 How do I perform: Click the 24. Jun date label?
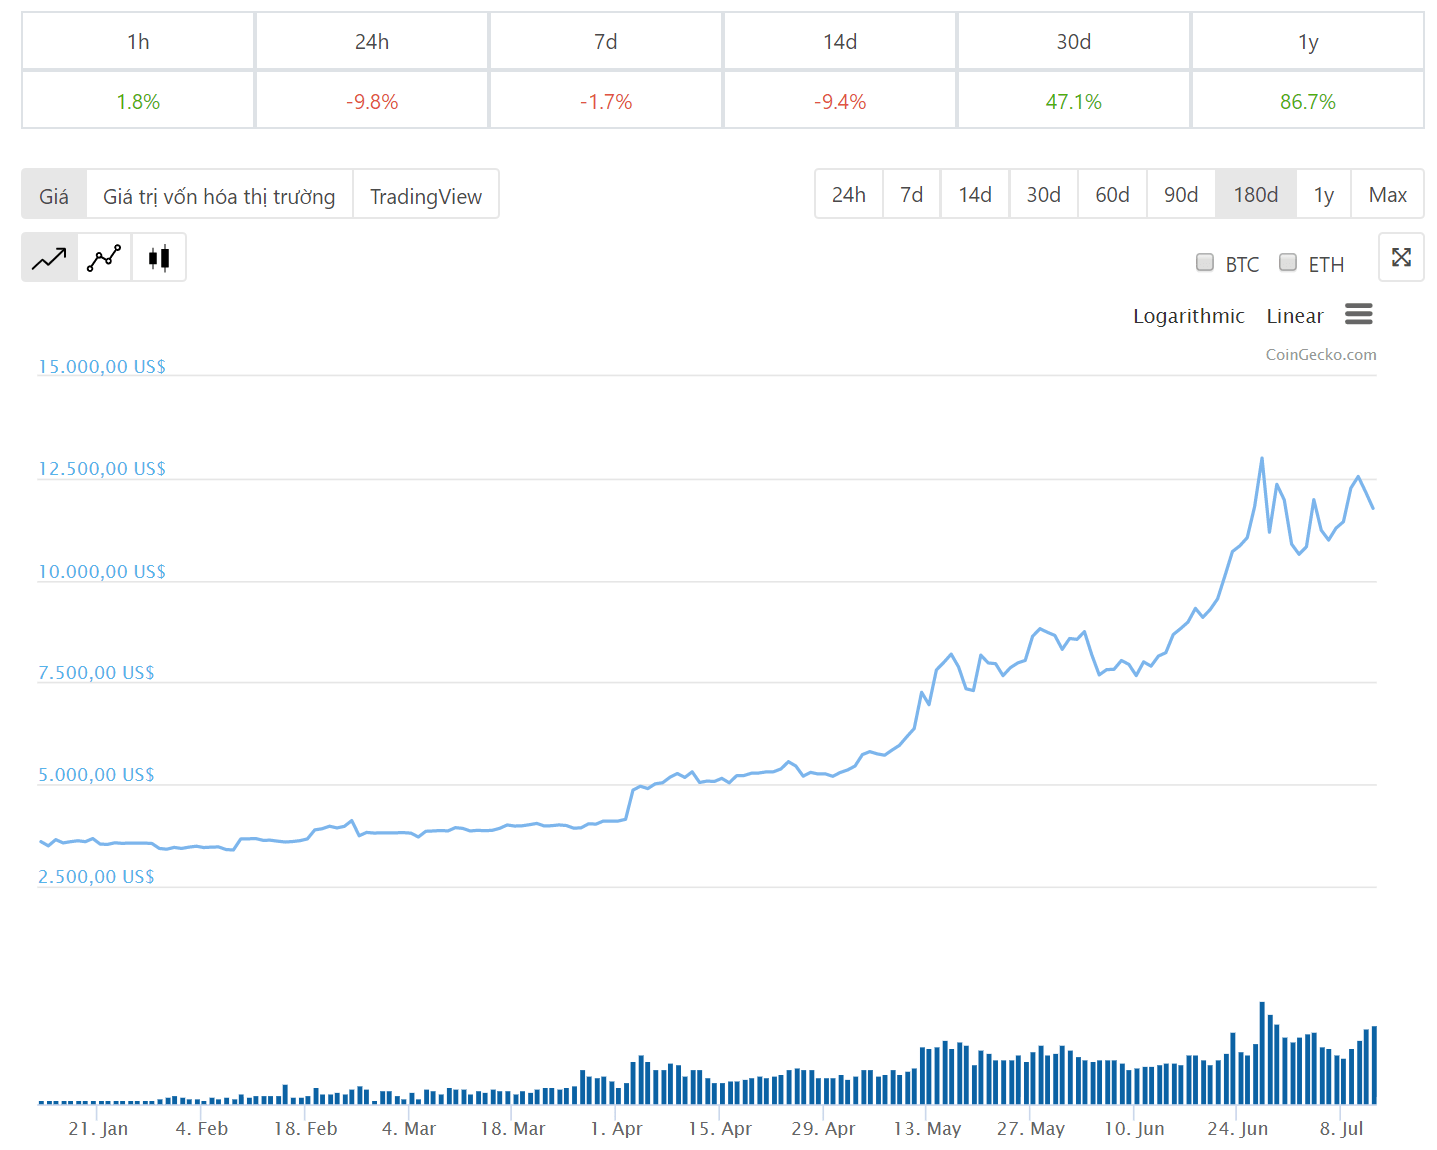[1238, 1128]
